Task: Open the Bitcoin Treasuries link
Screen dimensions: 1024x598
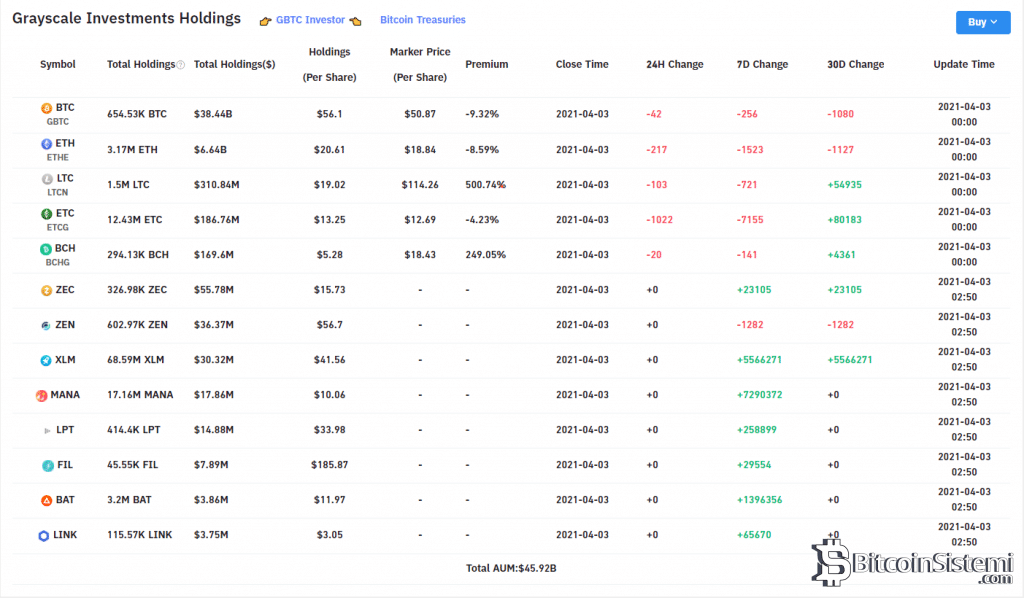Action: [x=422, y=20]
